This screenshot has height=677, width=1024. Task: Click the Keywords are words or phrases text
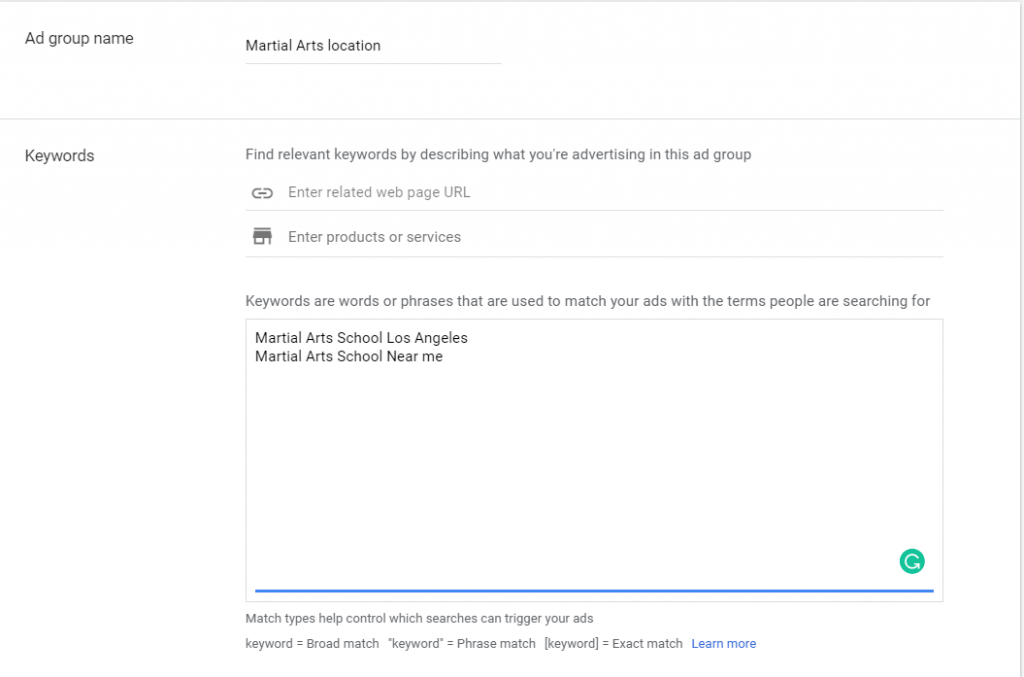[x=587, y=301]
